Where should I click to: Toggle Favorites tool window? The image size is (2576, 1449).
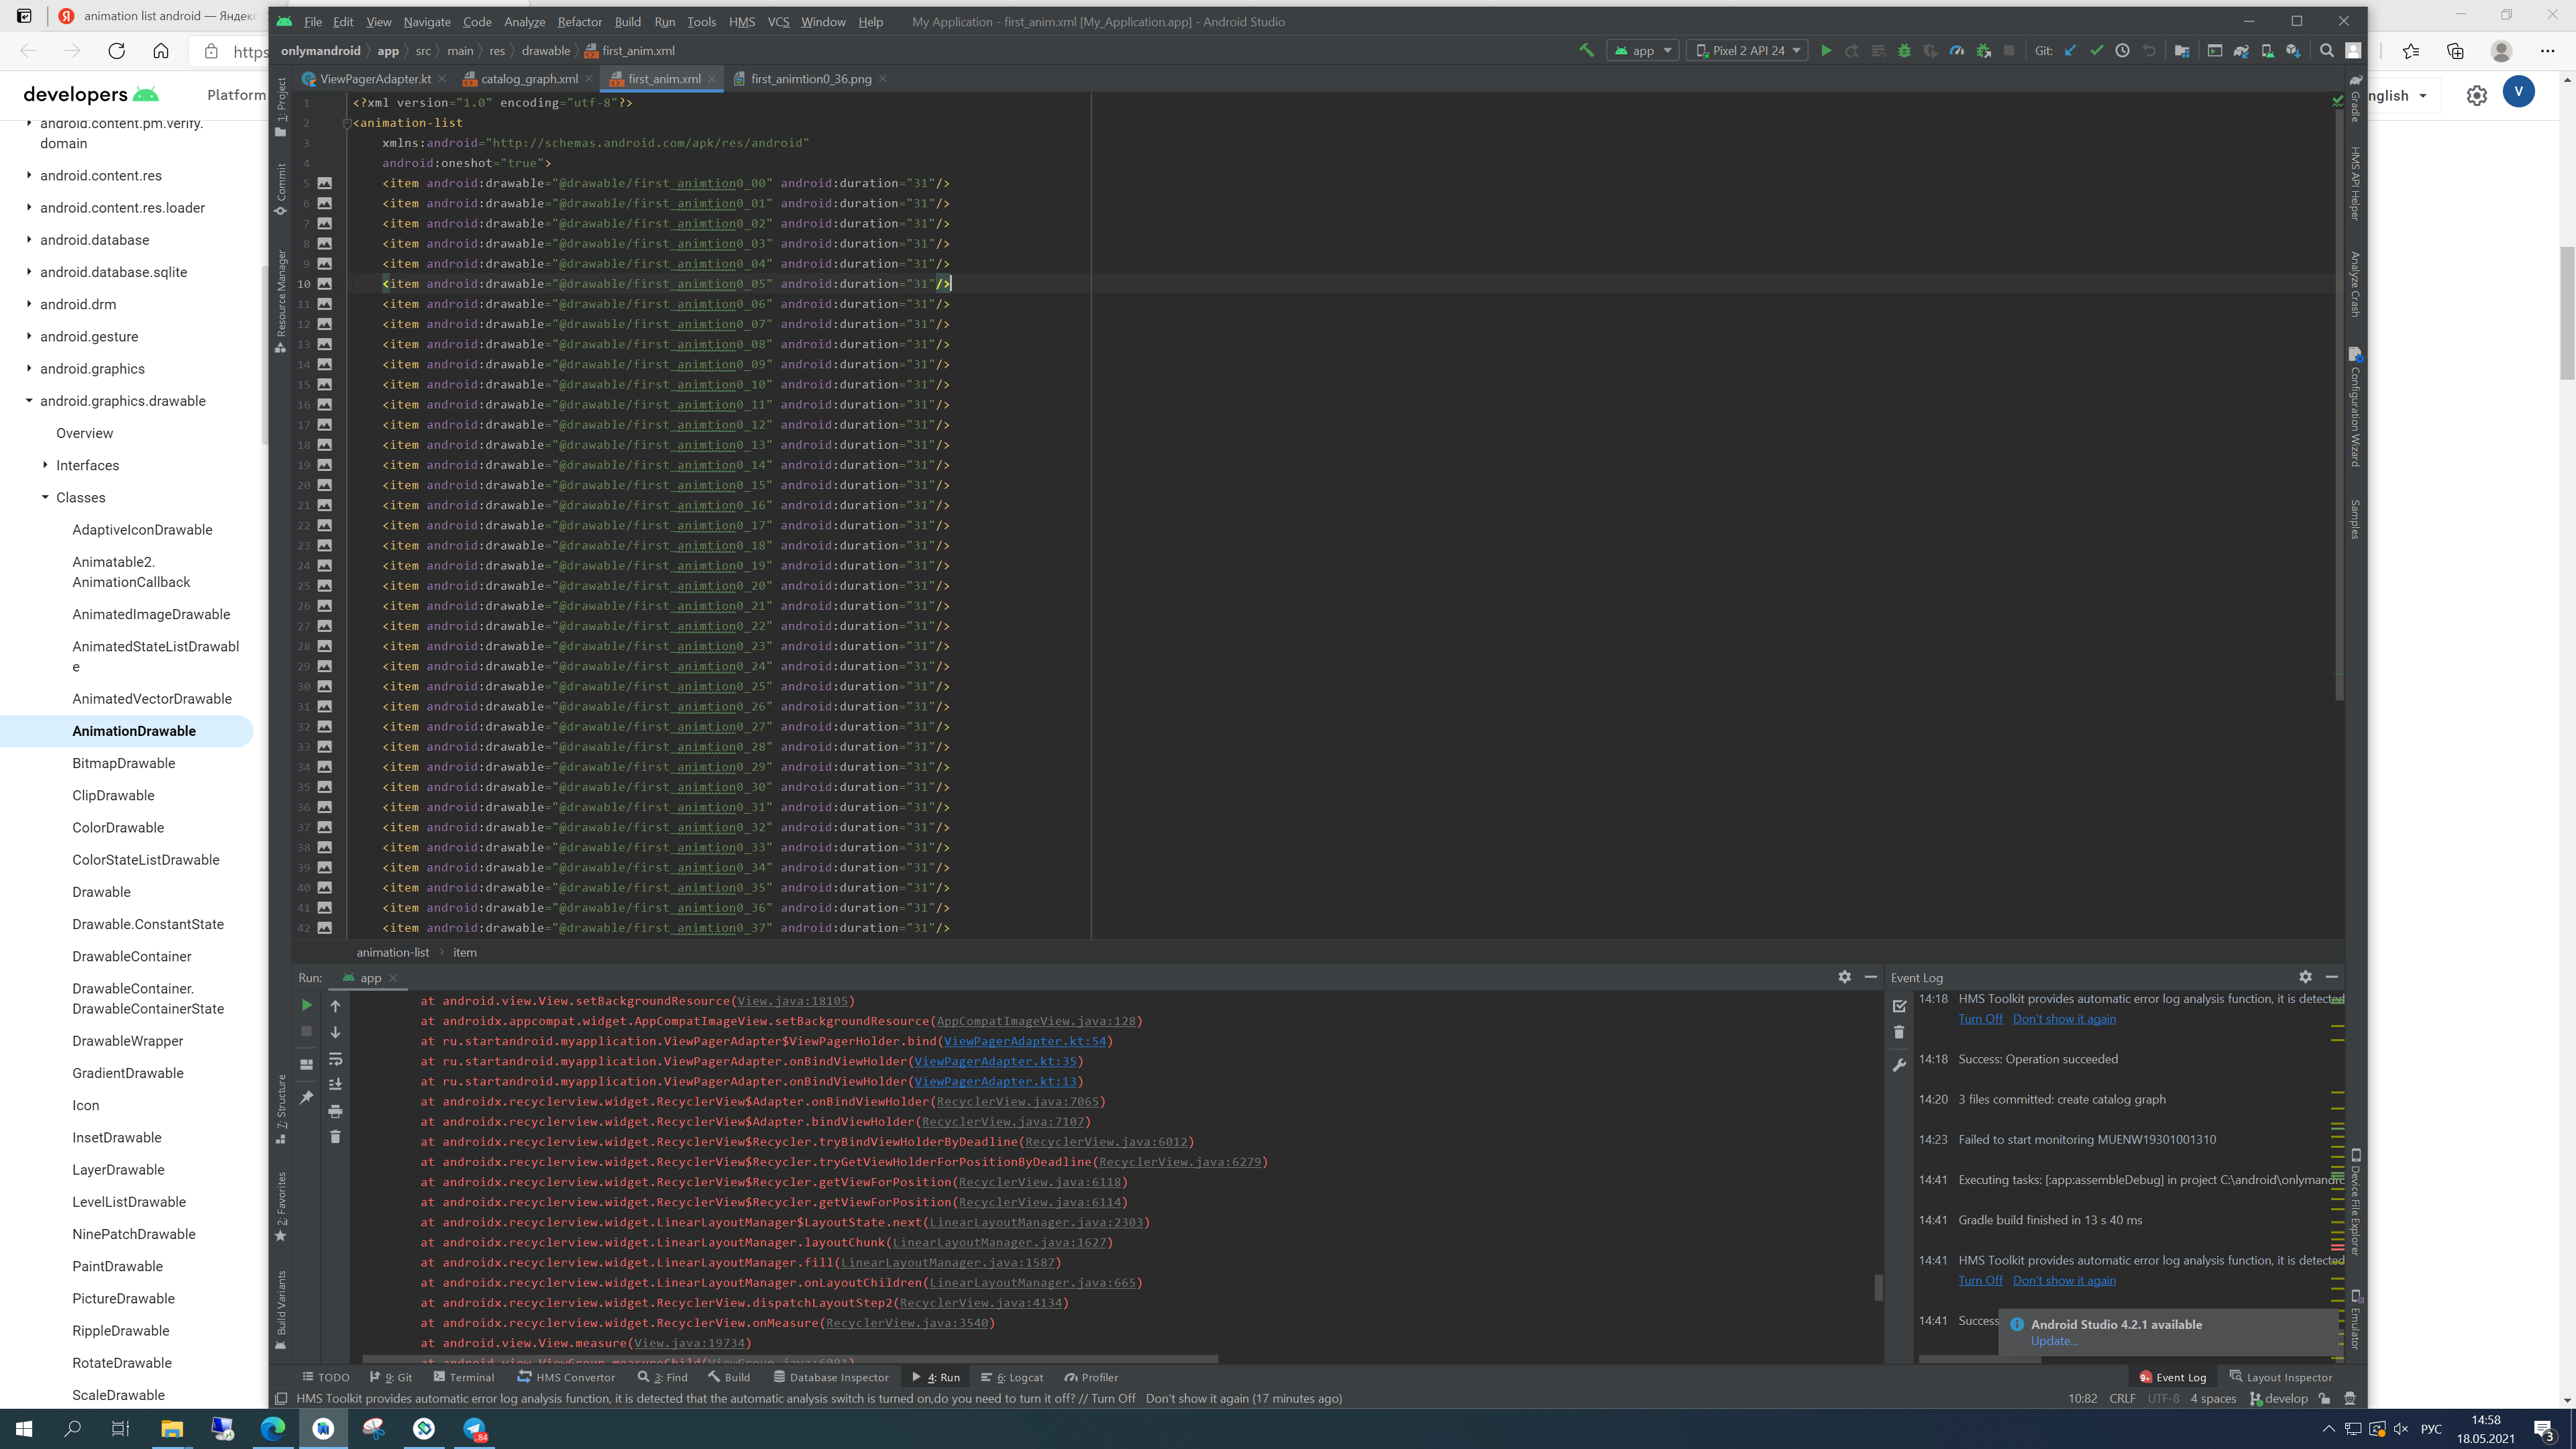(x=281, y=1206)
